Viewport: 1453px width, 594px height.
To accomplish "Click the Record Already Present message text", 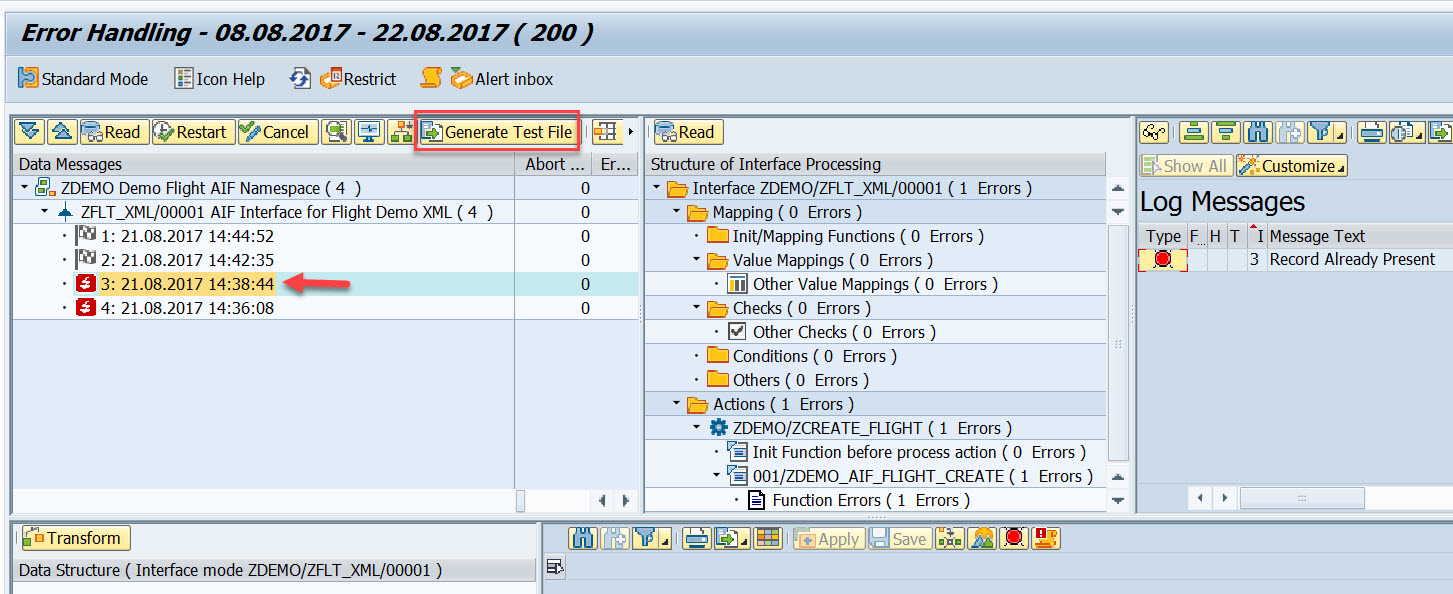I will (x=1352, y=260).
